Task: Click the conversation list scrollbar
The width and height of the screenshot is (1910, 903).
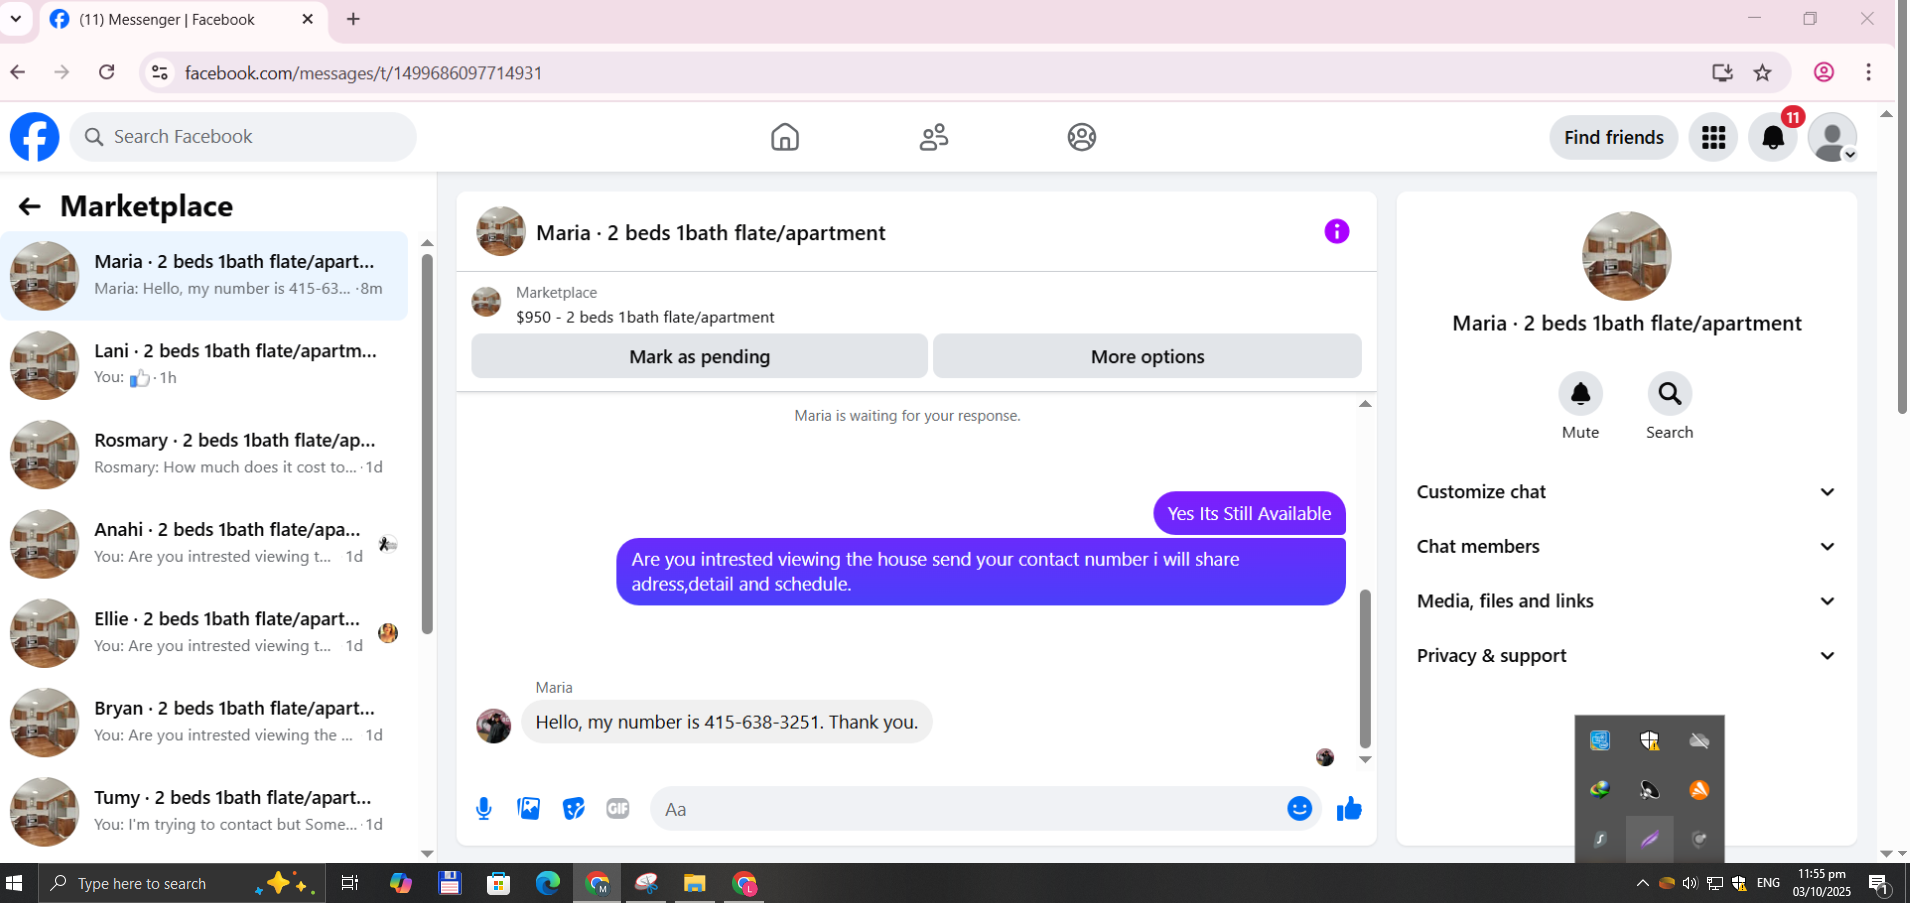Action: coord(427,444)
